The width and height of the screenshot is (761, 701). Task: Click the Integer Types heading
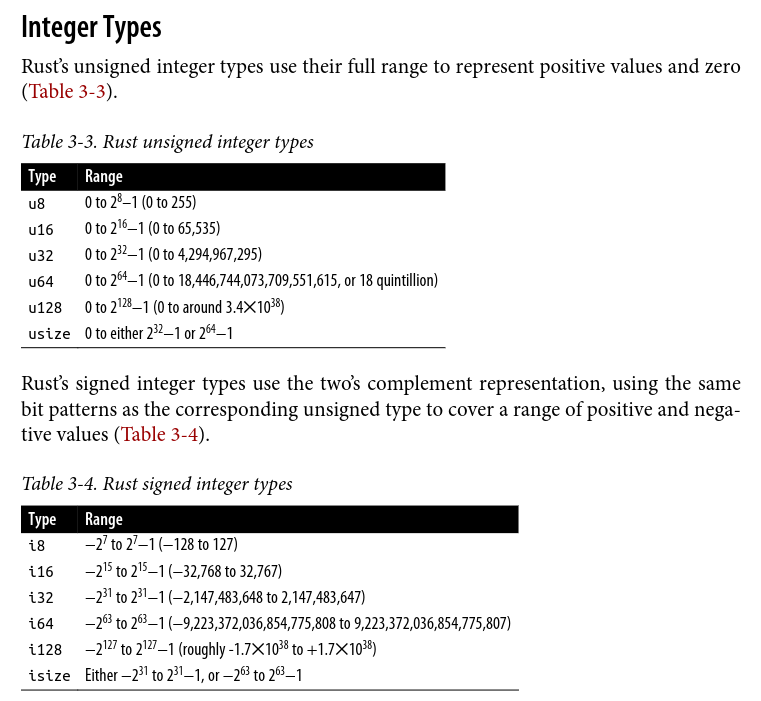pos(91,27)
